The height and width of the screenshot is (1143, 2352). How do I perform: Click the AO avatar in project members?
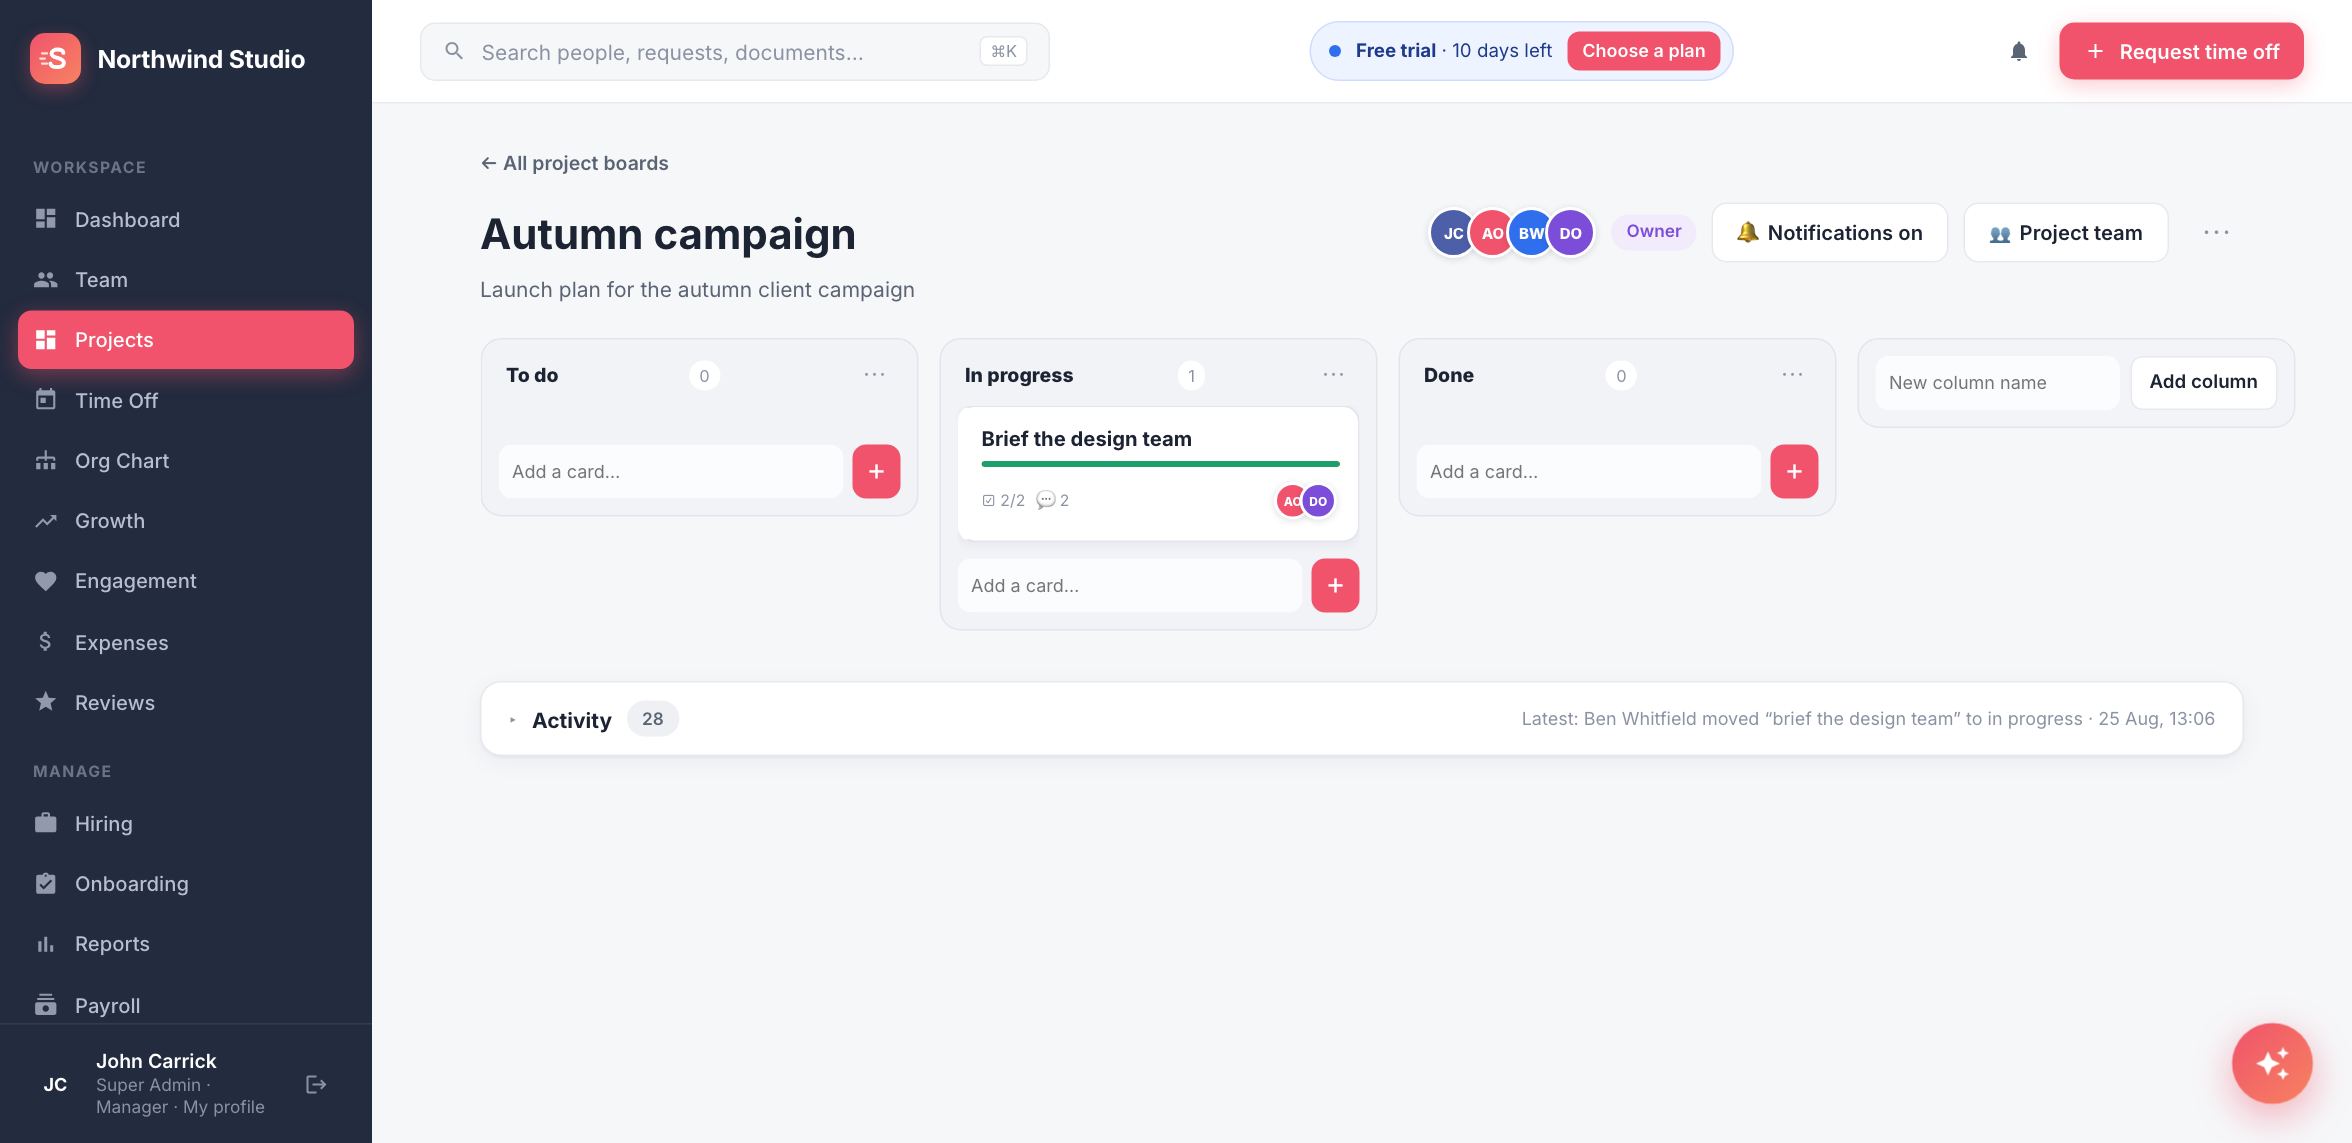coord(1491,233)
